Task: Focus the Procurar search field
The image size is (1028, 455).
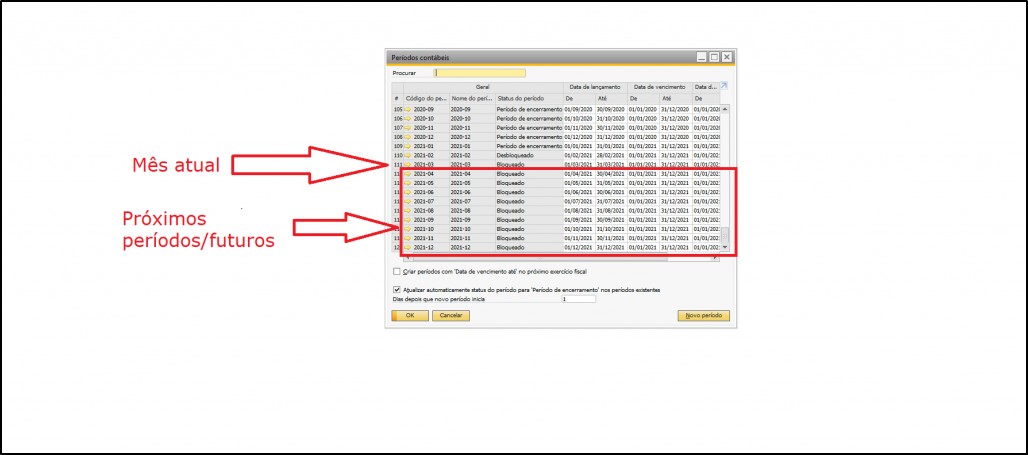Action: click(480, 73)
